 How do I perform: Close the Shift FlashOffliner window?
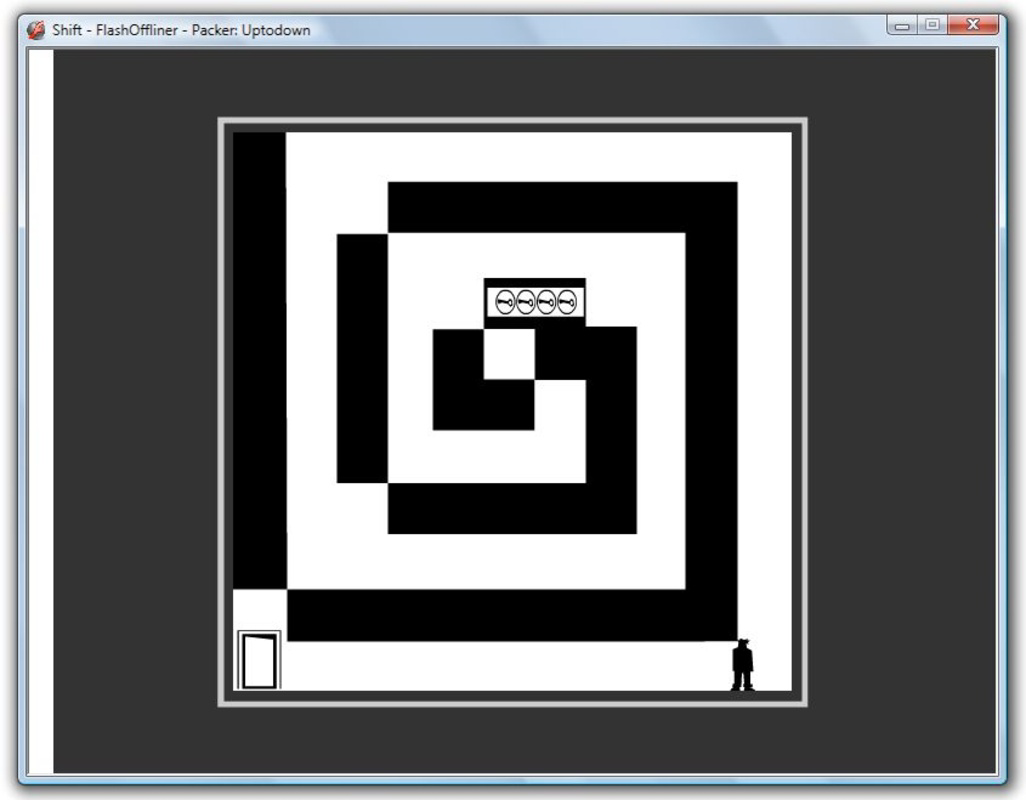click(x=973, y=26)
